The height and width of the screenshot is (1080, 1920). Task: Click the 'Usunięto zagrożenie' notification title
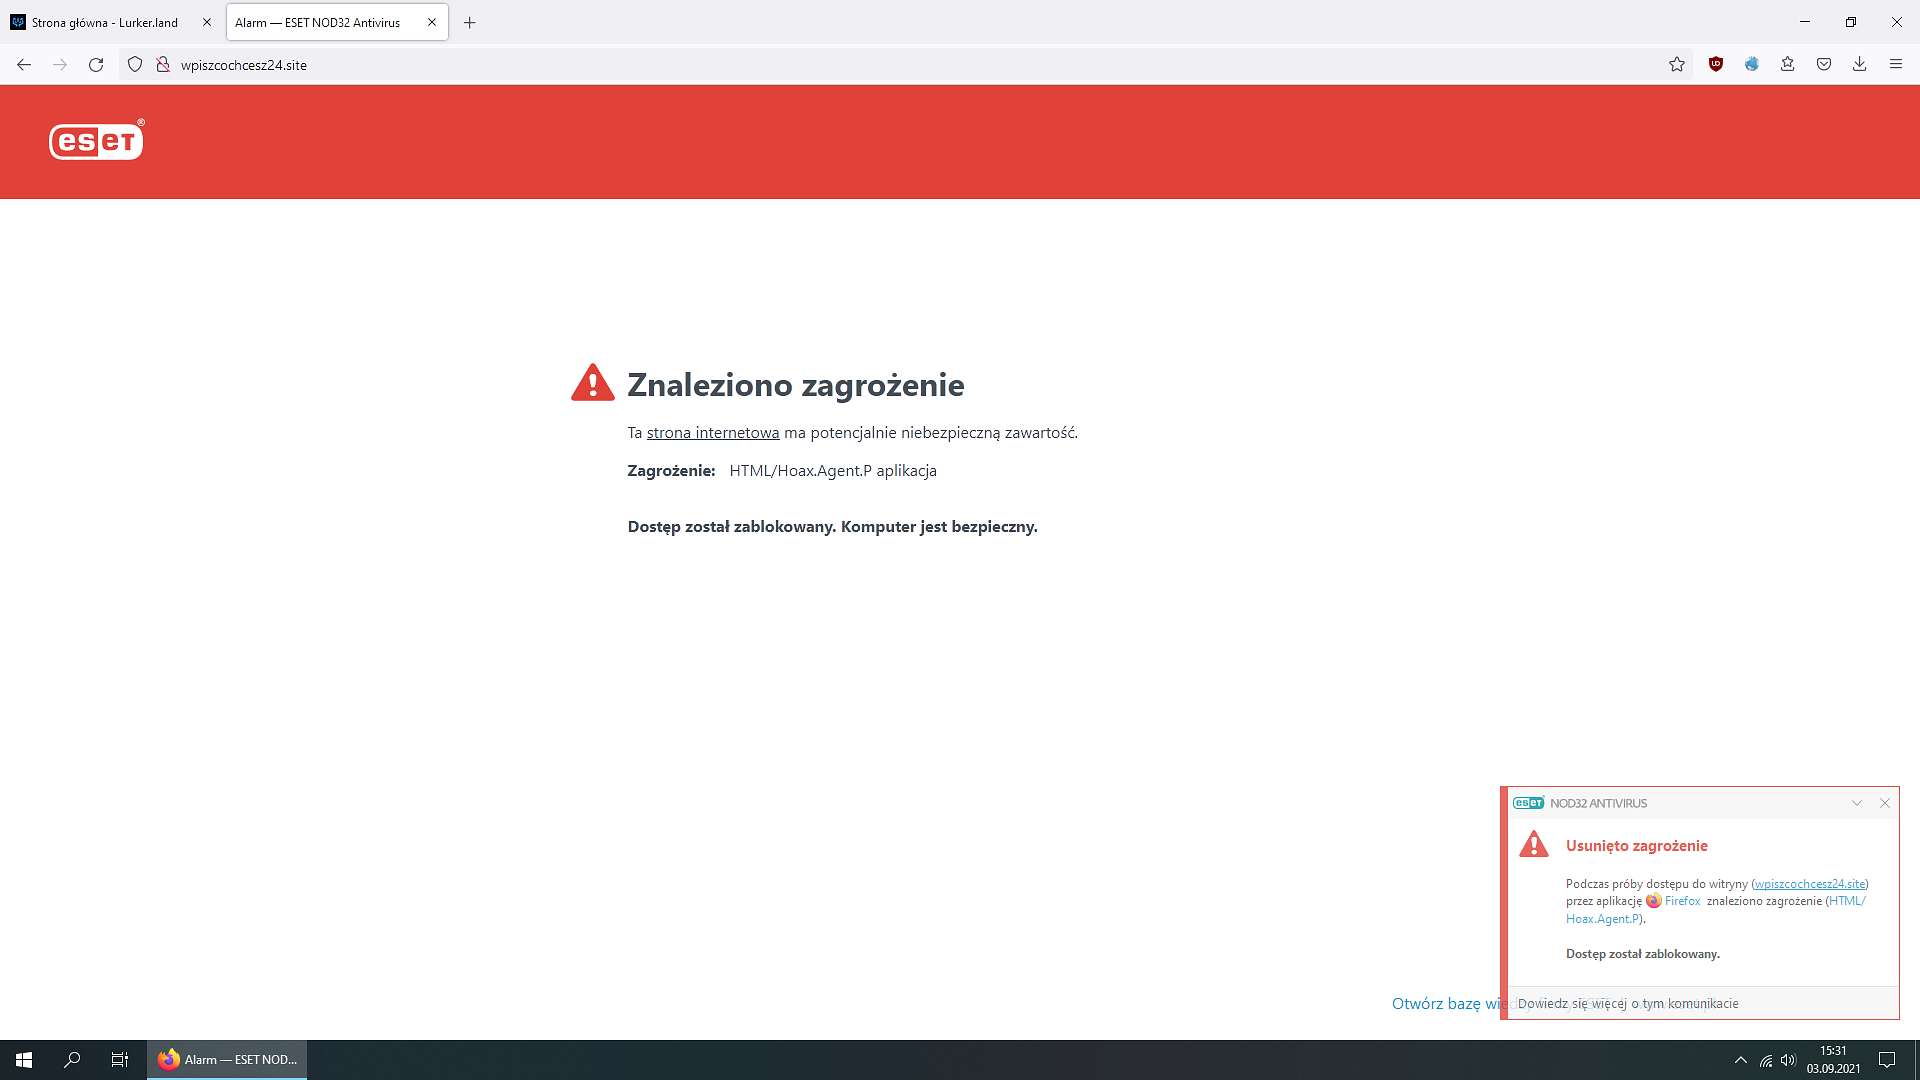click(x=1636, y=846)
